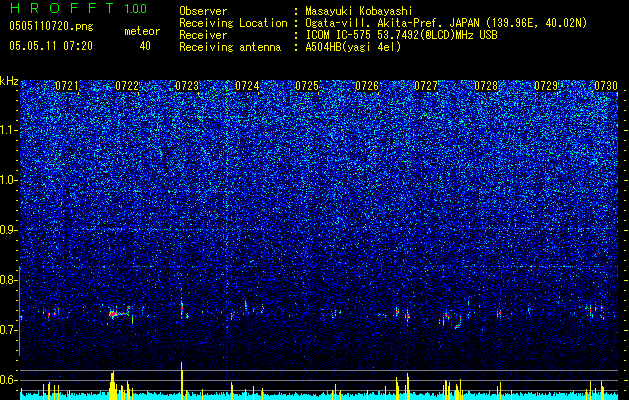Click the HROFFT 1.0.0 title text

(78, 8)
